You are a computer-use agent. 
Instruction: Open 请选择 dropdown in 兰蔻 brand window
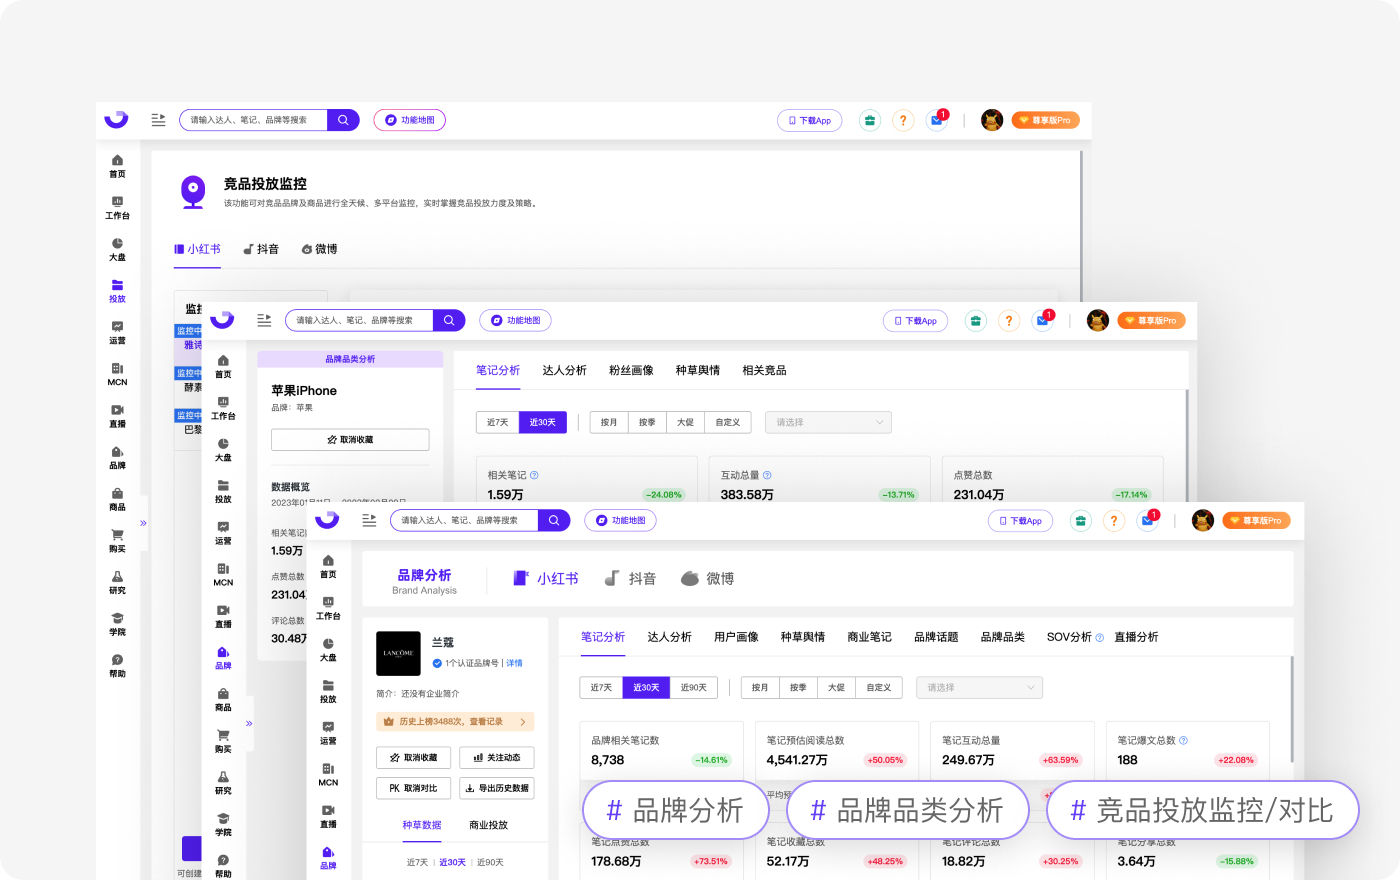(979, 688)
